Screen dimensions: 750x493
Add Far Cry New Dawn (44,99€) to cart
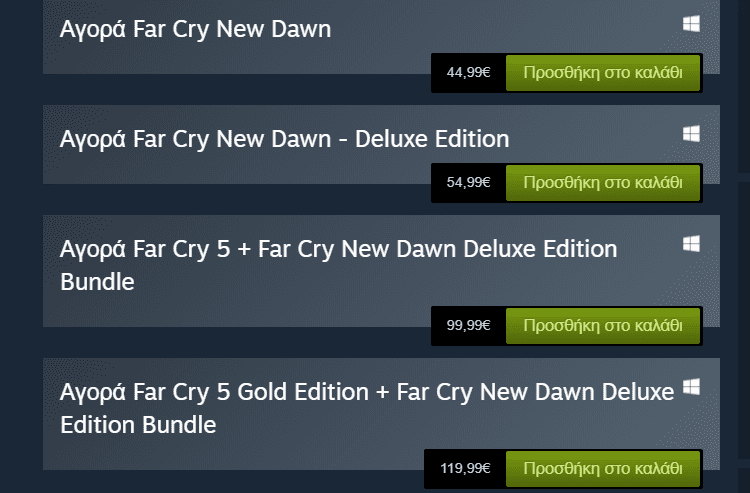(x=603, y=73)
